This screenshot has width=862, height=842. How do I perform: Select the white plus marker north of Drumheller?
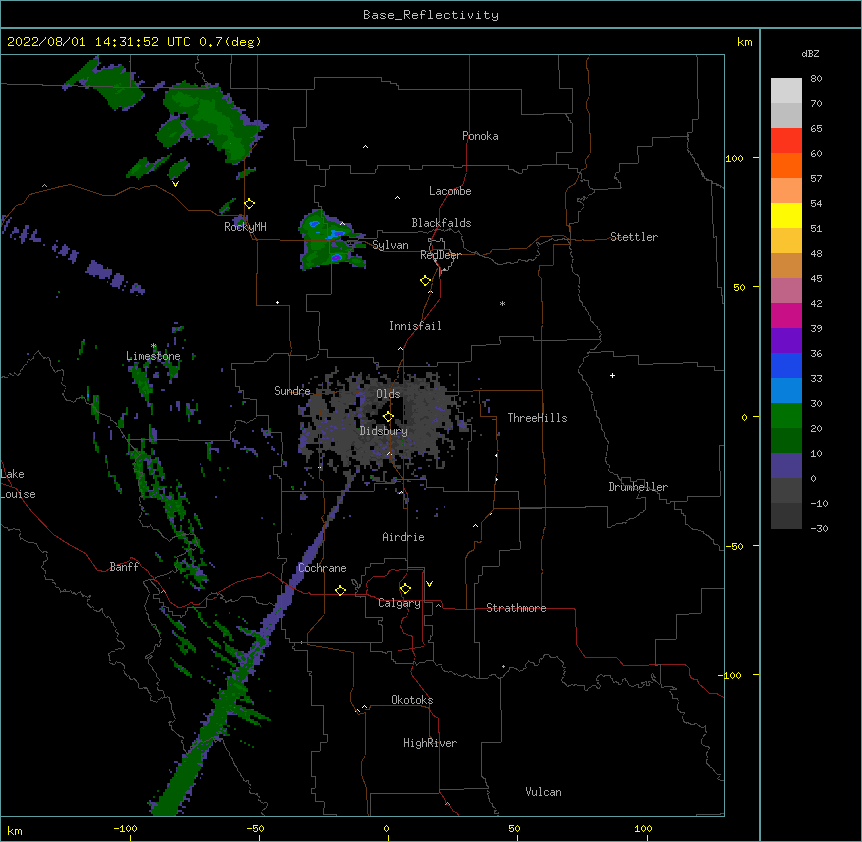(612, 375)
